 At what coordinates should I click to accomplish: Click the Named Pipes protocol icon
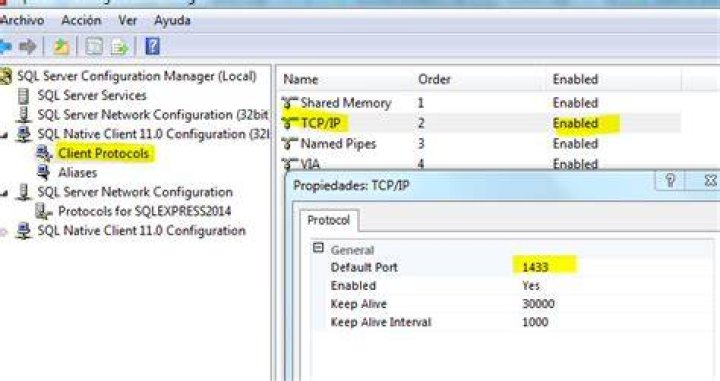tap(290, 144)
